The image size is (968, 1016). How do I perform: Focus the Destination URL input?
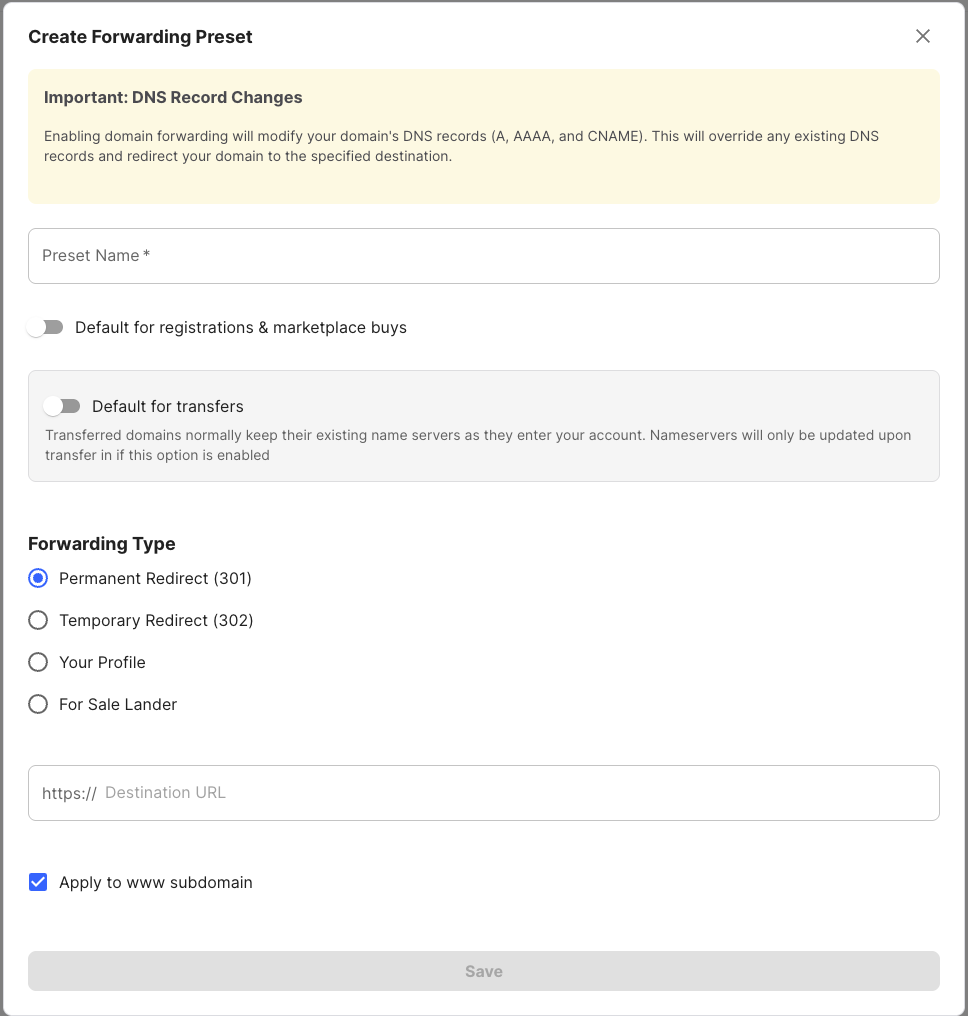pos(515,793)
